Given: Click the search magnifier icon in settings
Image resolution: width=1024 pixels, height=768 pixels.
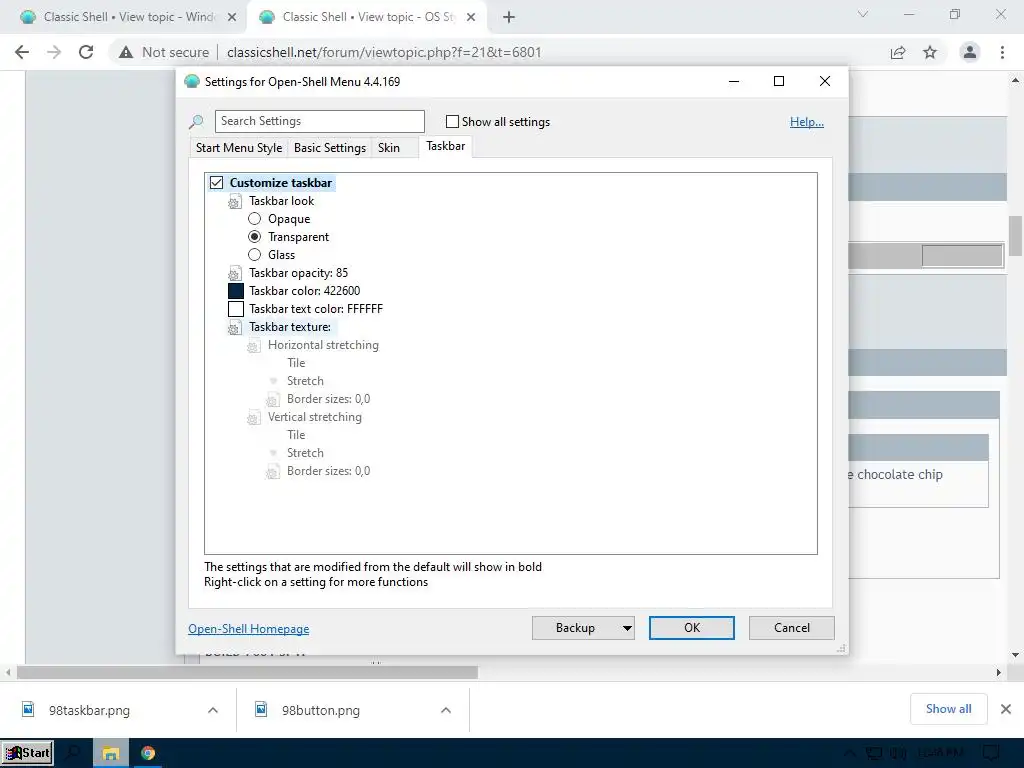Looking at the screenshot, I should 197,122.
